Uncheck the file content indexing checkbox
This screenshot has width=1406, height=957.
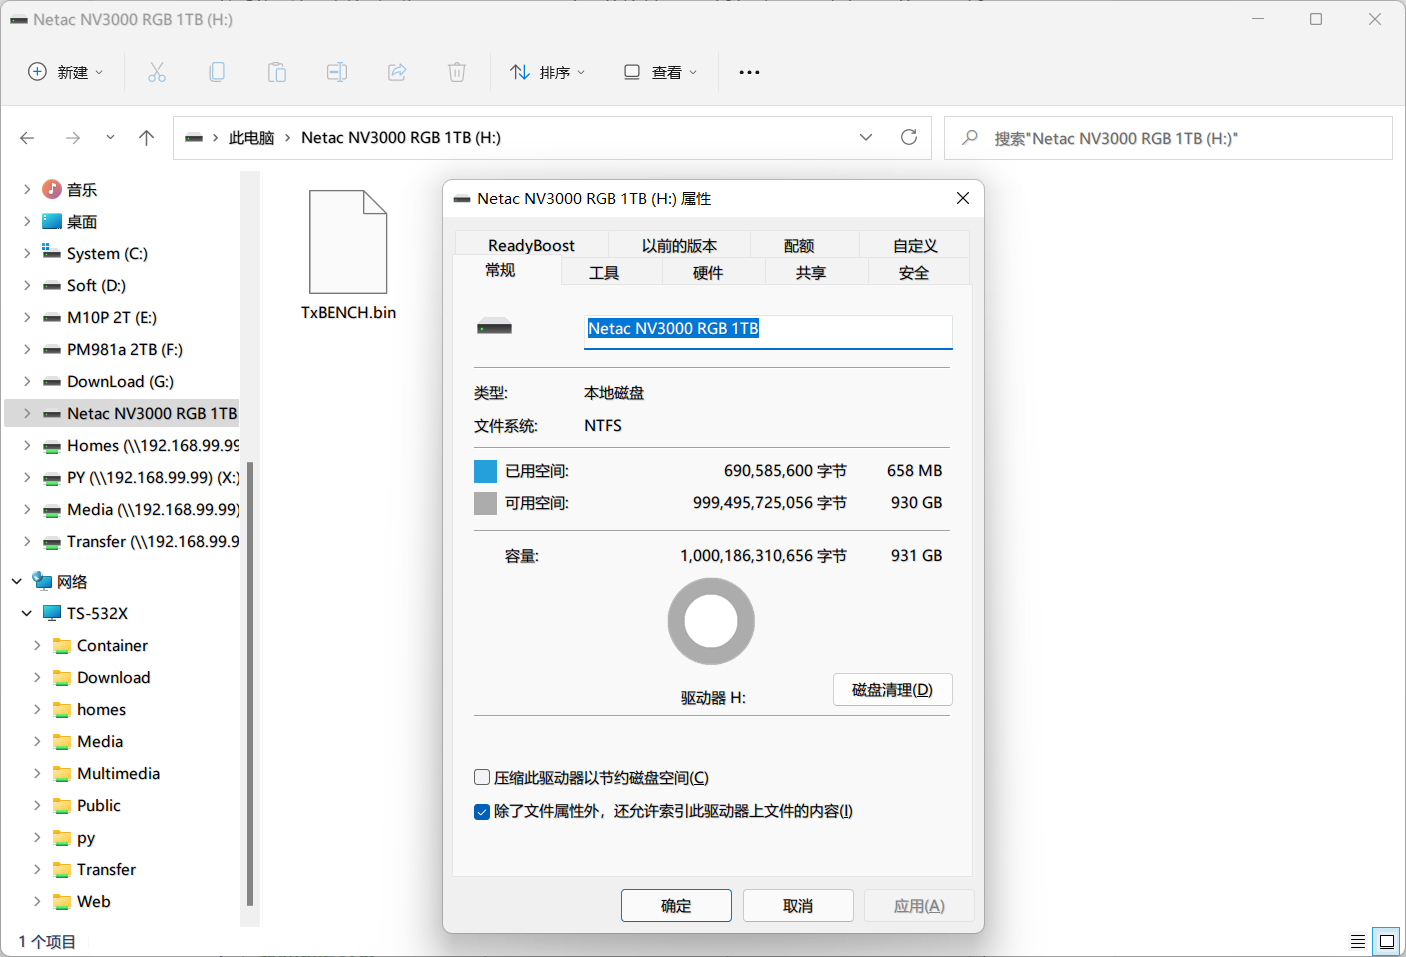(x=482, y=811)
